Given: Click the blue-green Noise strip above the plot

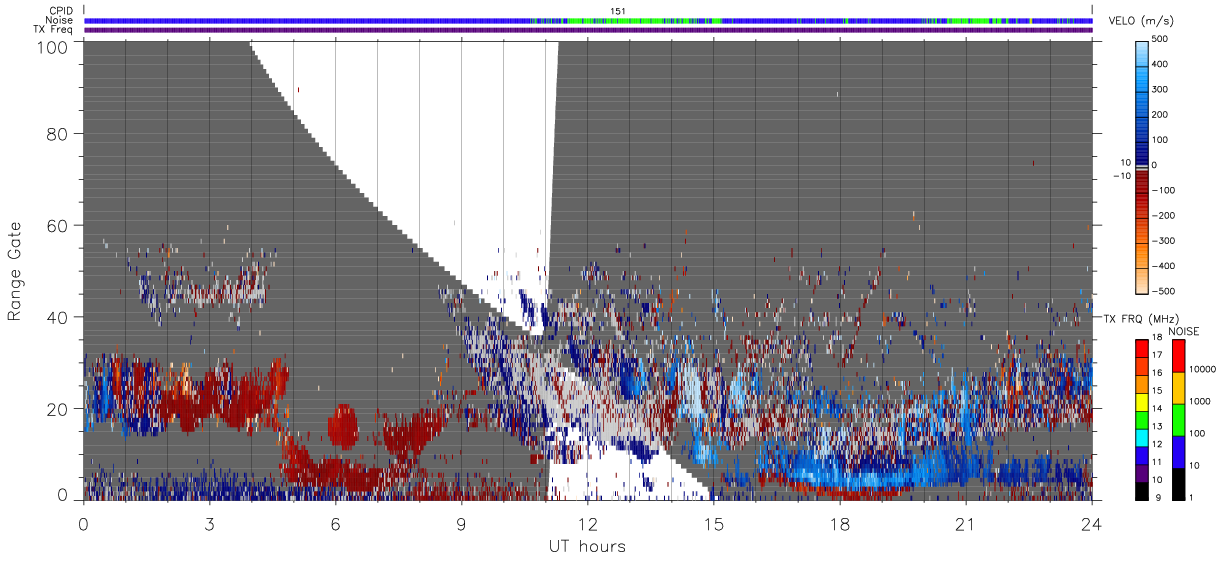Looking at the screenshot, I should coord(588,20).
